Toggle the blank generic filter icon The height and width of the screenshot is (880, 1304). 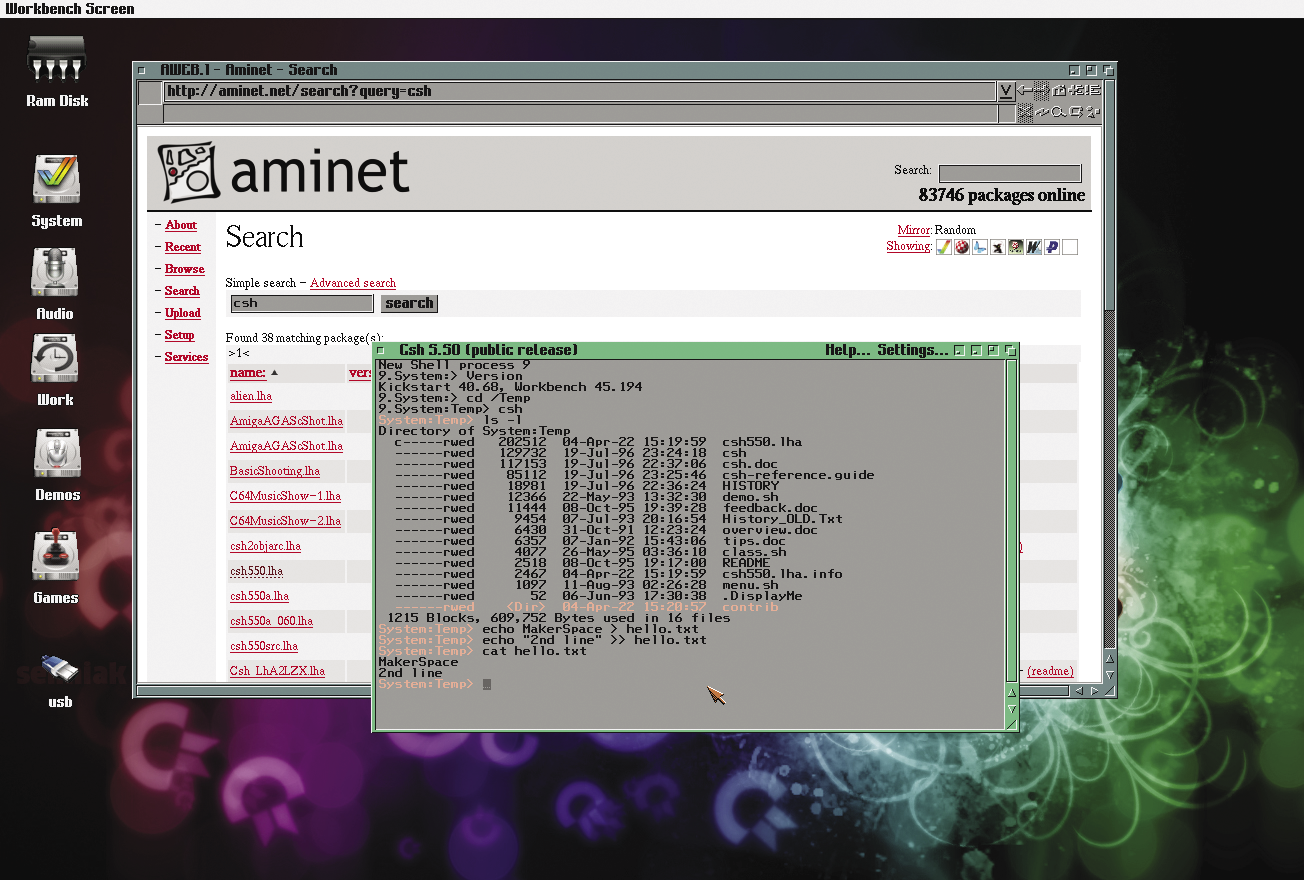(x=1070, y=247)
